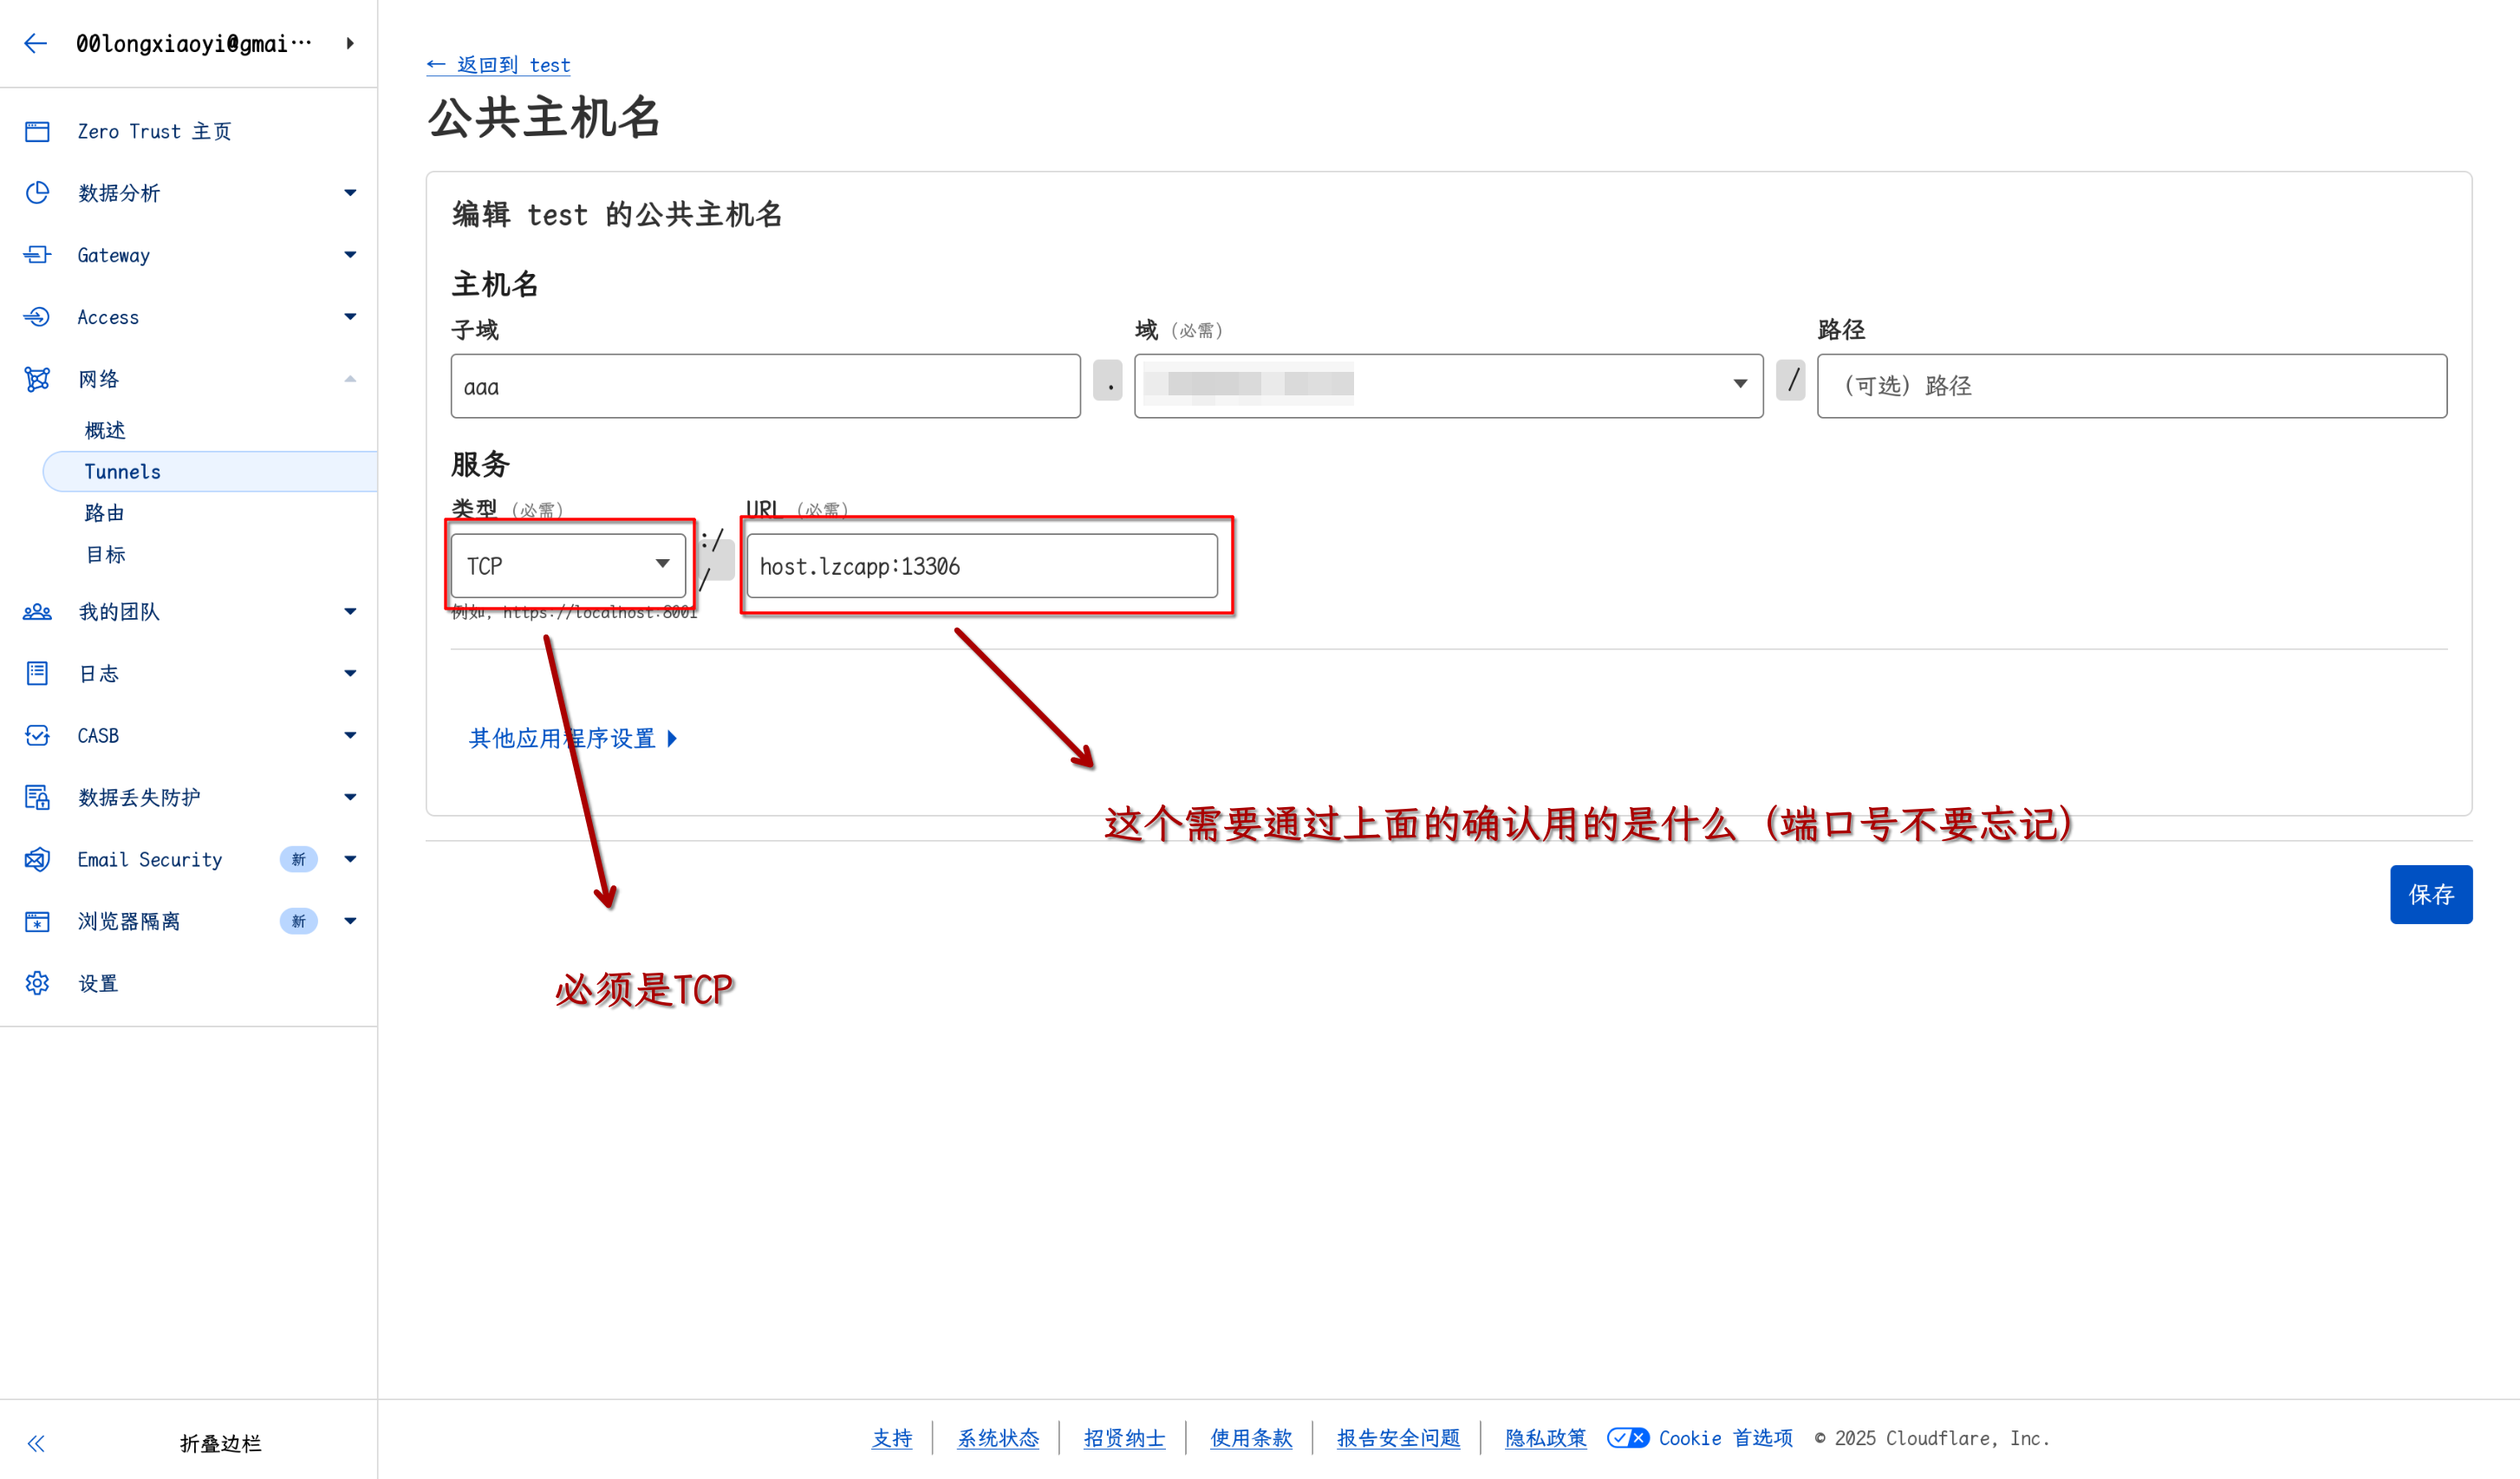Open the 系统状态 footer link
Image resolution: width=2520 pixels, height=1479 pixels.
(998, 1438)
